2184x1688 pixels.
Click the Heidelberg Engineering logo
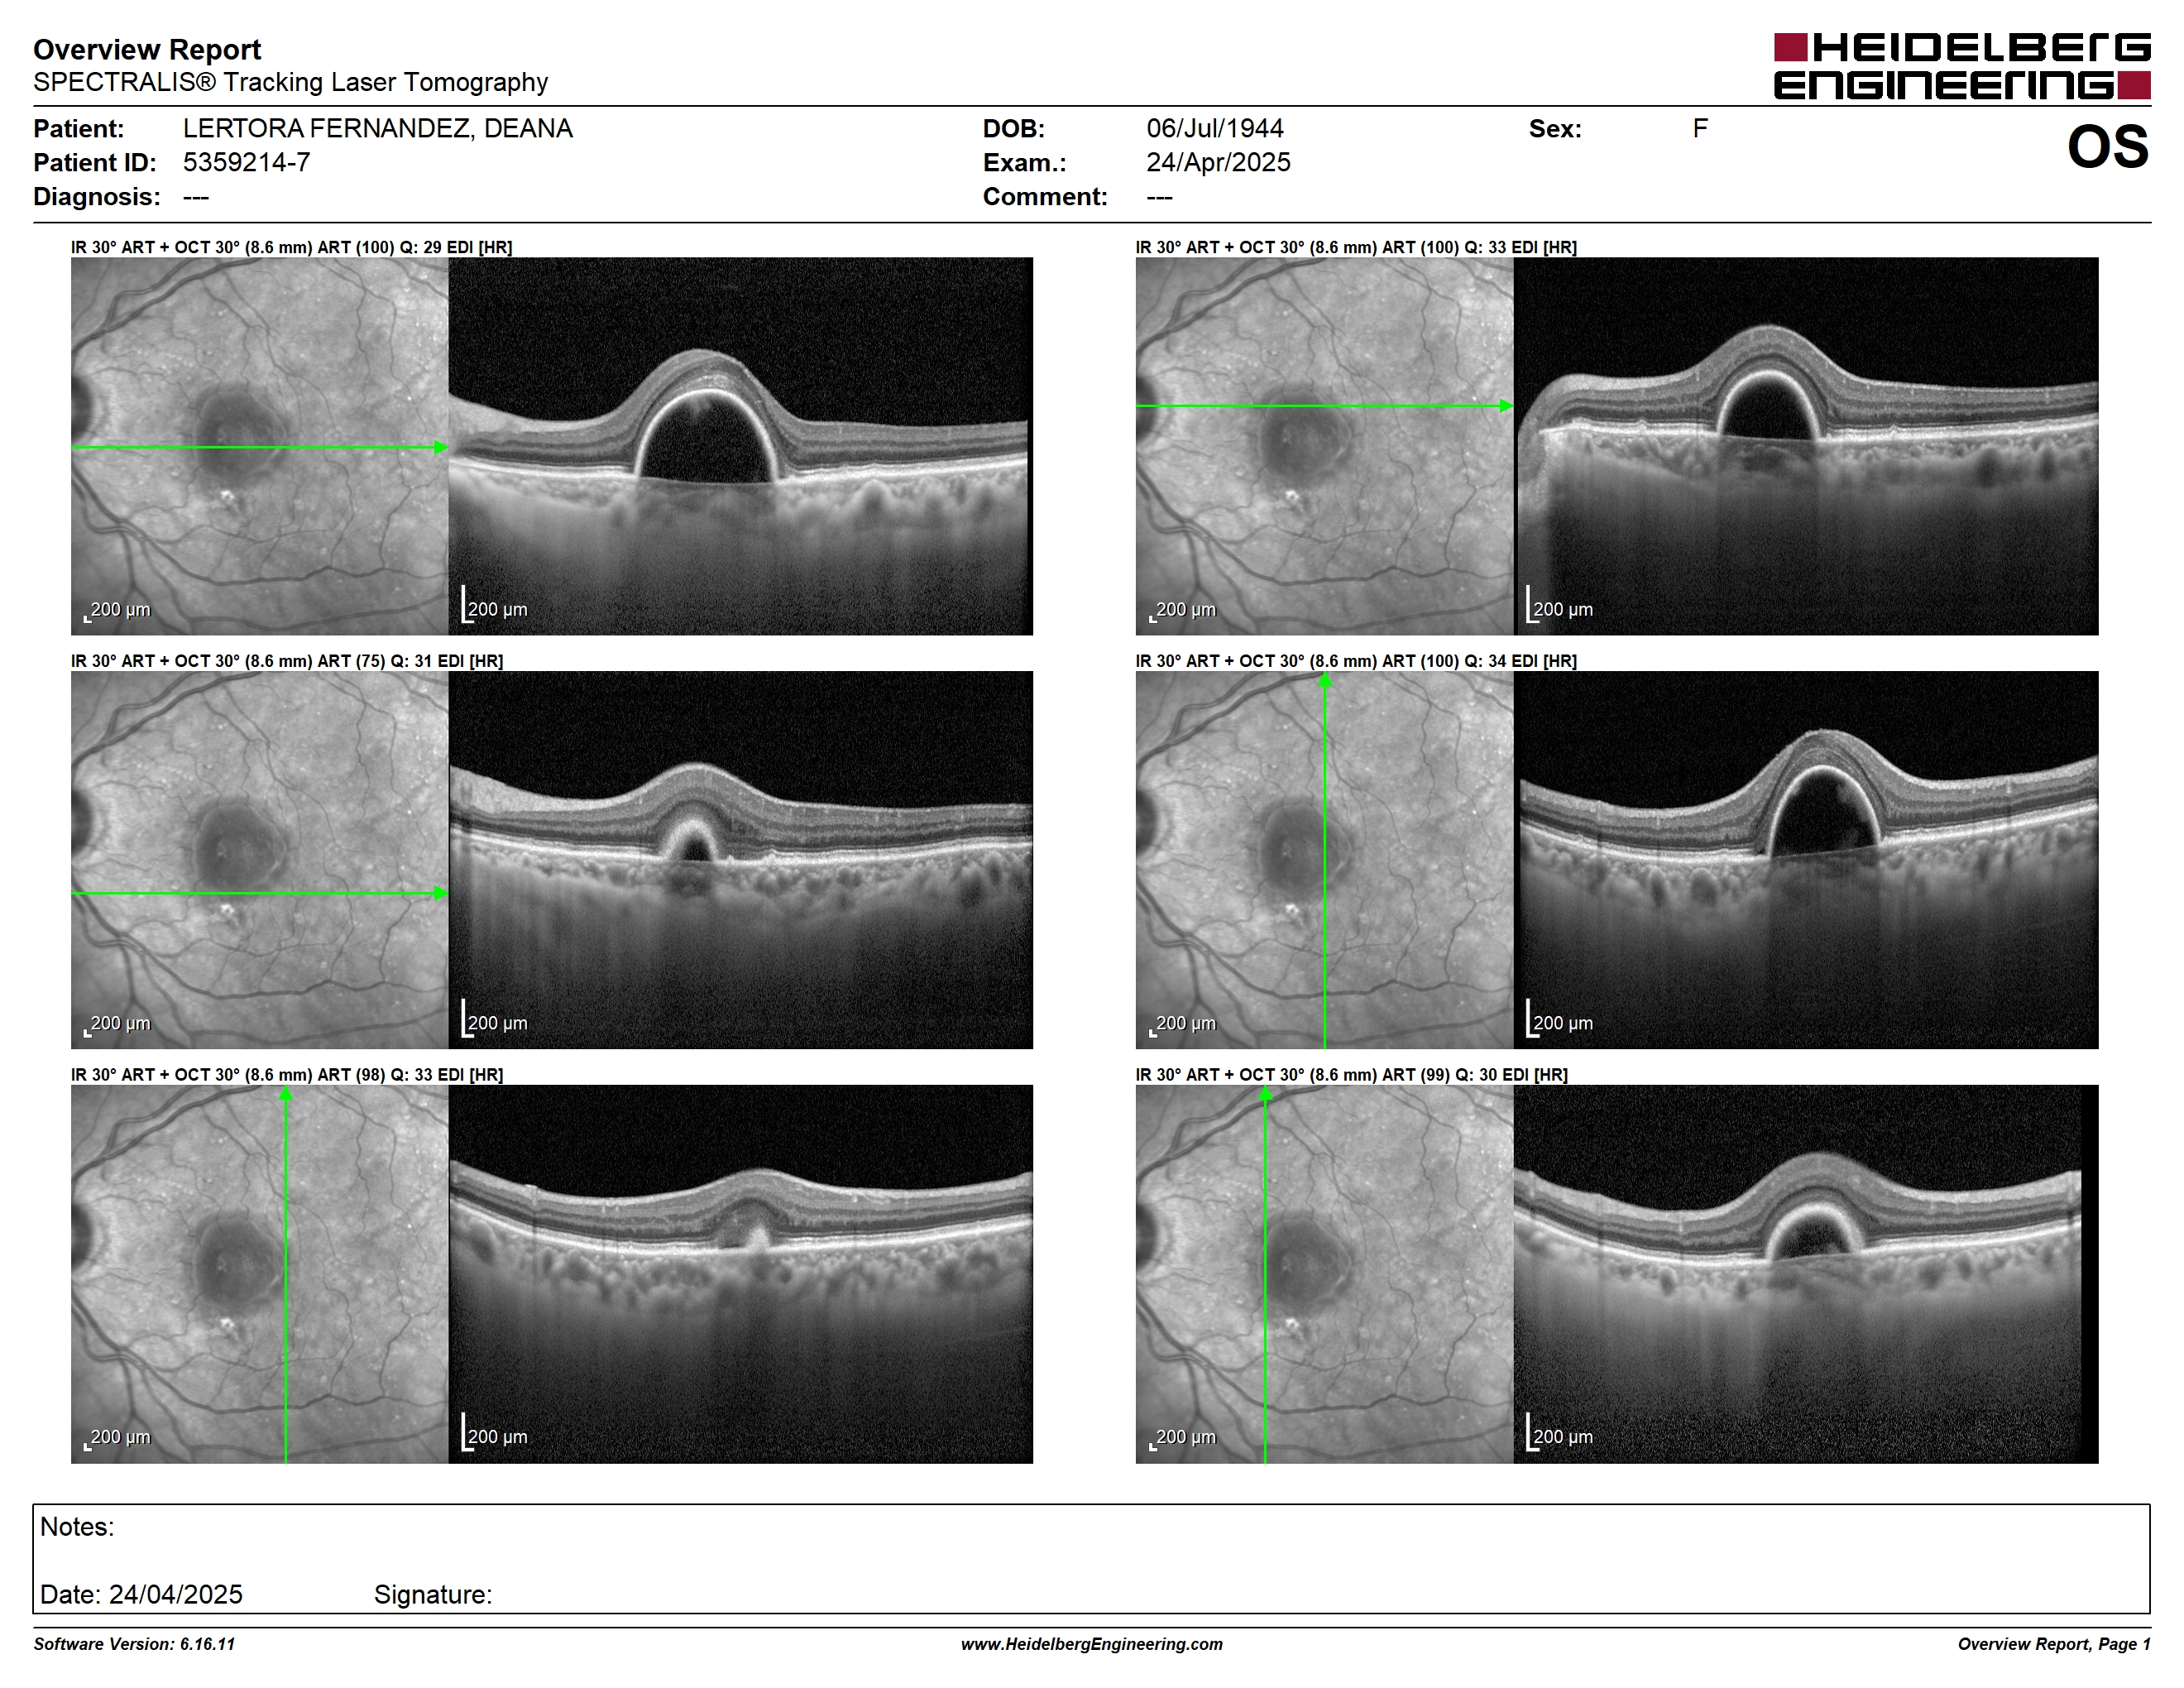(x=1962, y=66)
